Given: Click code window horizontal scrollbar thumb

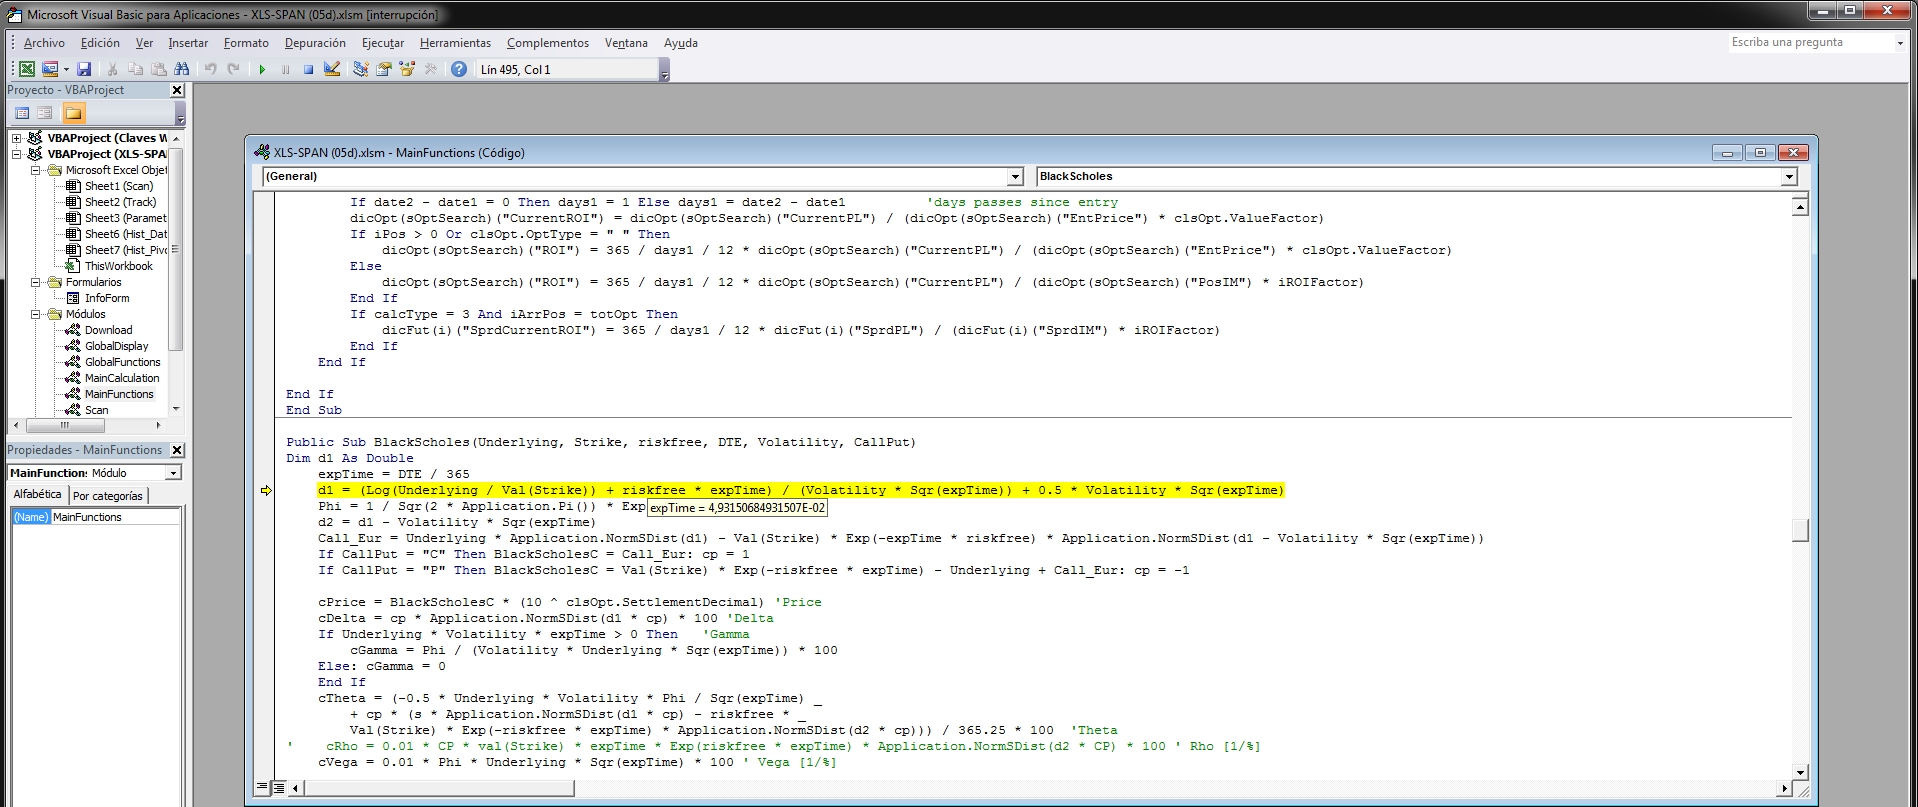Looking at the screenshot, I should pyautogui.click(x=440, y=788).
